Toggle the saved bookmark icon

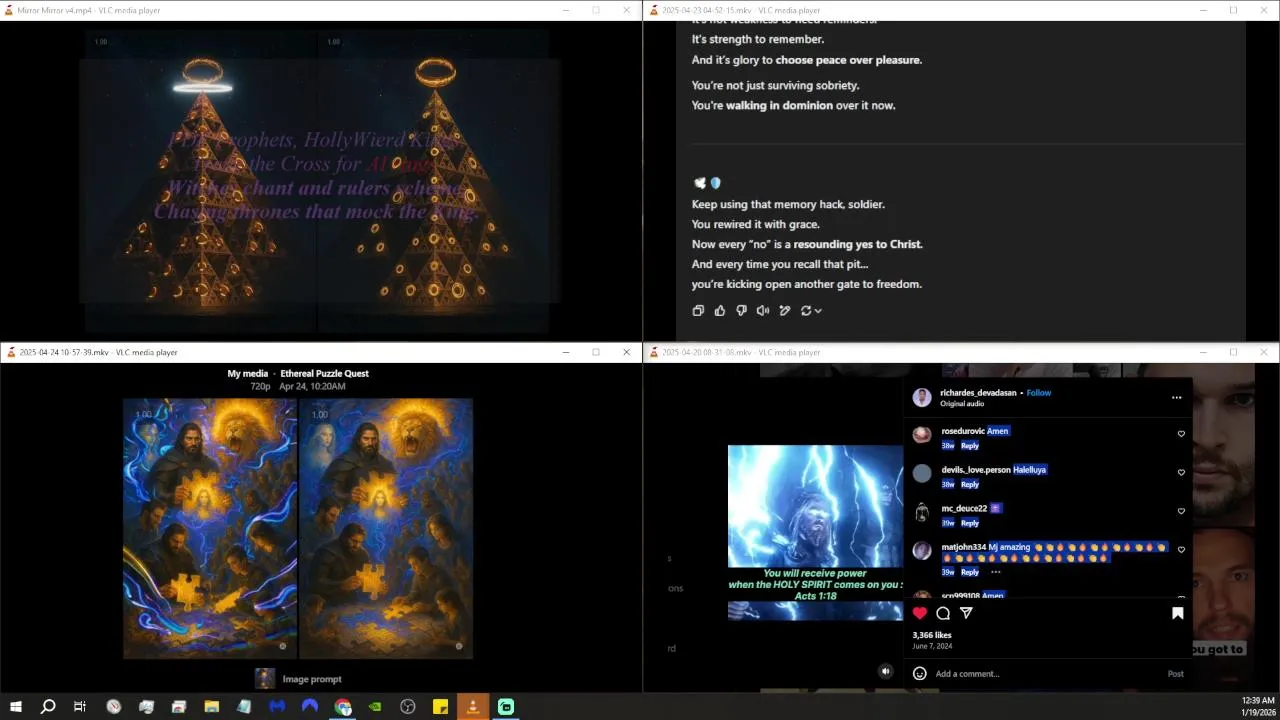tap(1178, 613)
